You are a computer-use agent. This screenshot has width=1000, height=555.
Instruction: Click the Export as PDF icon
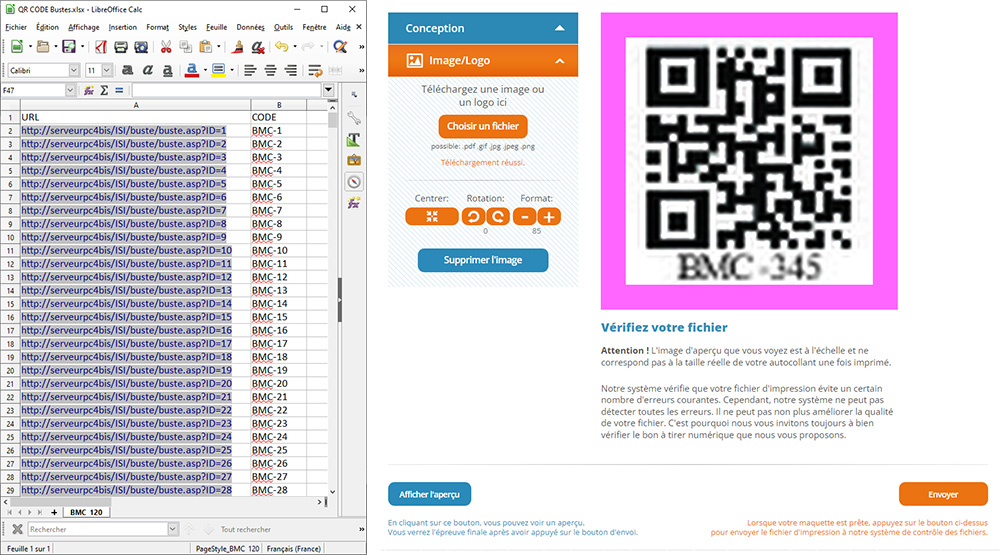tap(100, 47)
